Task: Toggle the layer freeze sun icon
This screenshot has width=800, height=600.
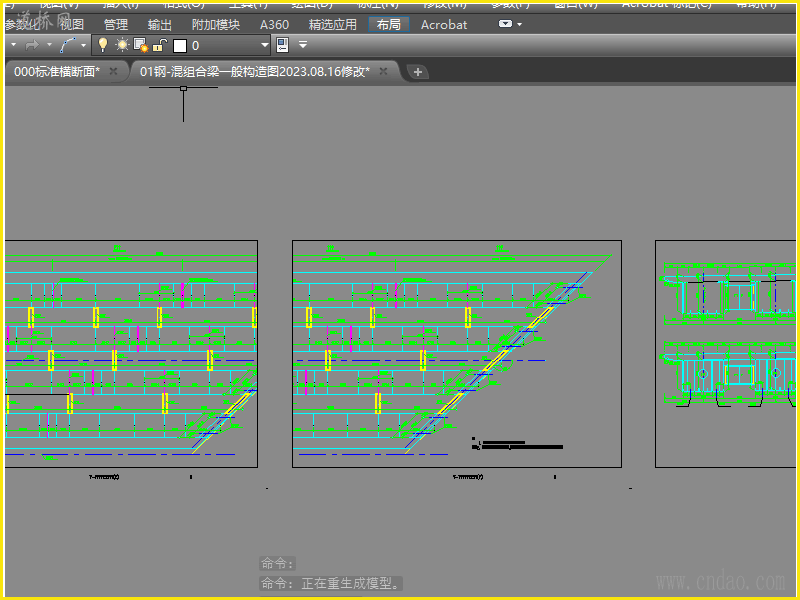Action: point(122,45)
